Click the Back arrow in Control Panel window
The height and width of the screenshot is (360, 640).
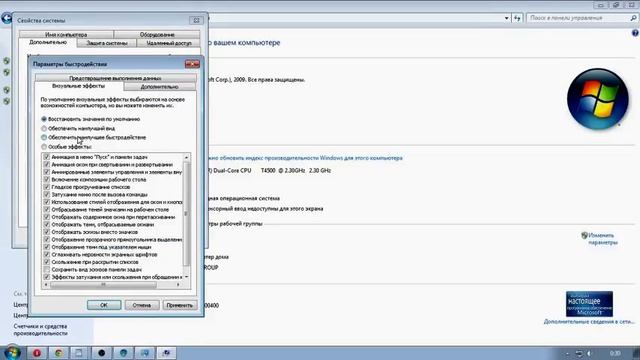(x=6, y=18)
